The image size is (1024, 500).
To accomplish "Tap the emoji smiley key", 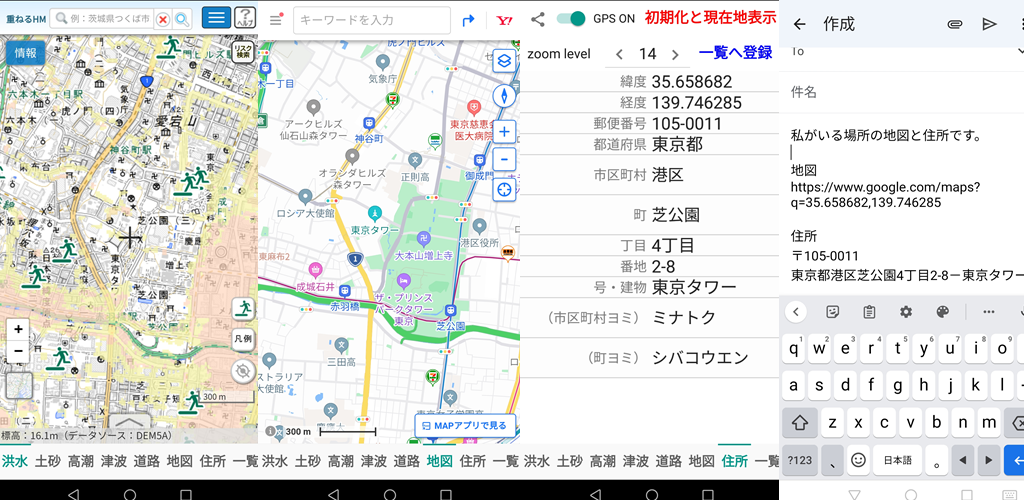I will coord(858,460).
